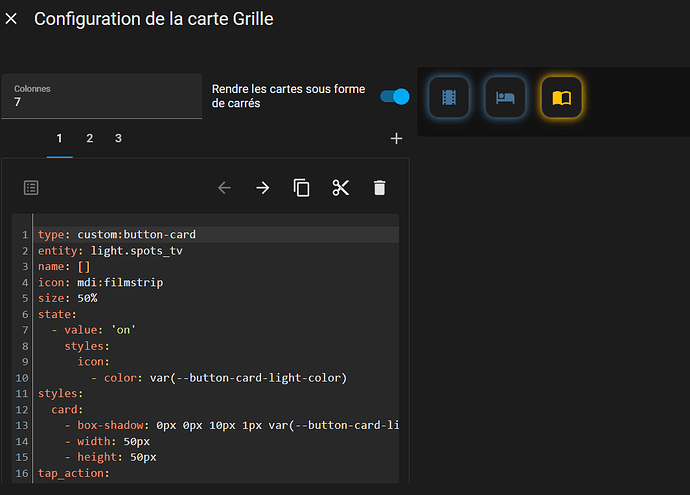This screenshot has width=690, height=495.
Task: Switch to card tab 2
Action: (89, 139)
